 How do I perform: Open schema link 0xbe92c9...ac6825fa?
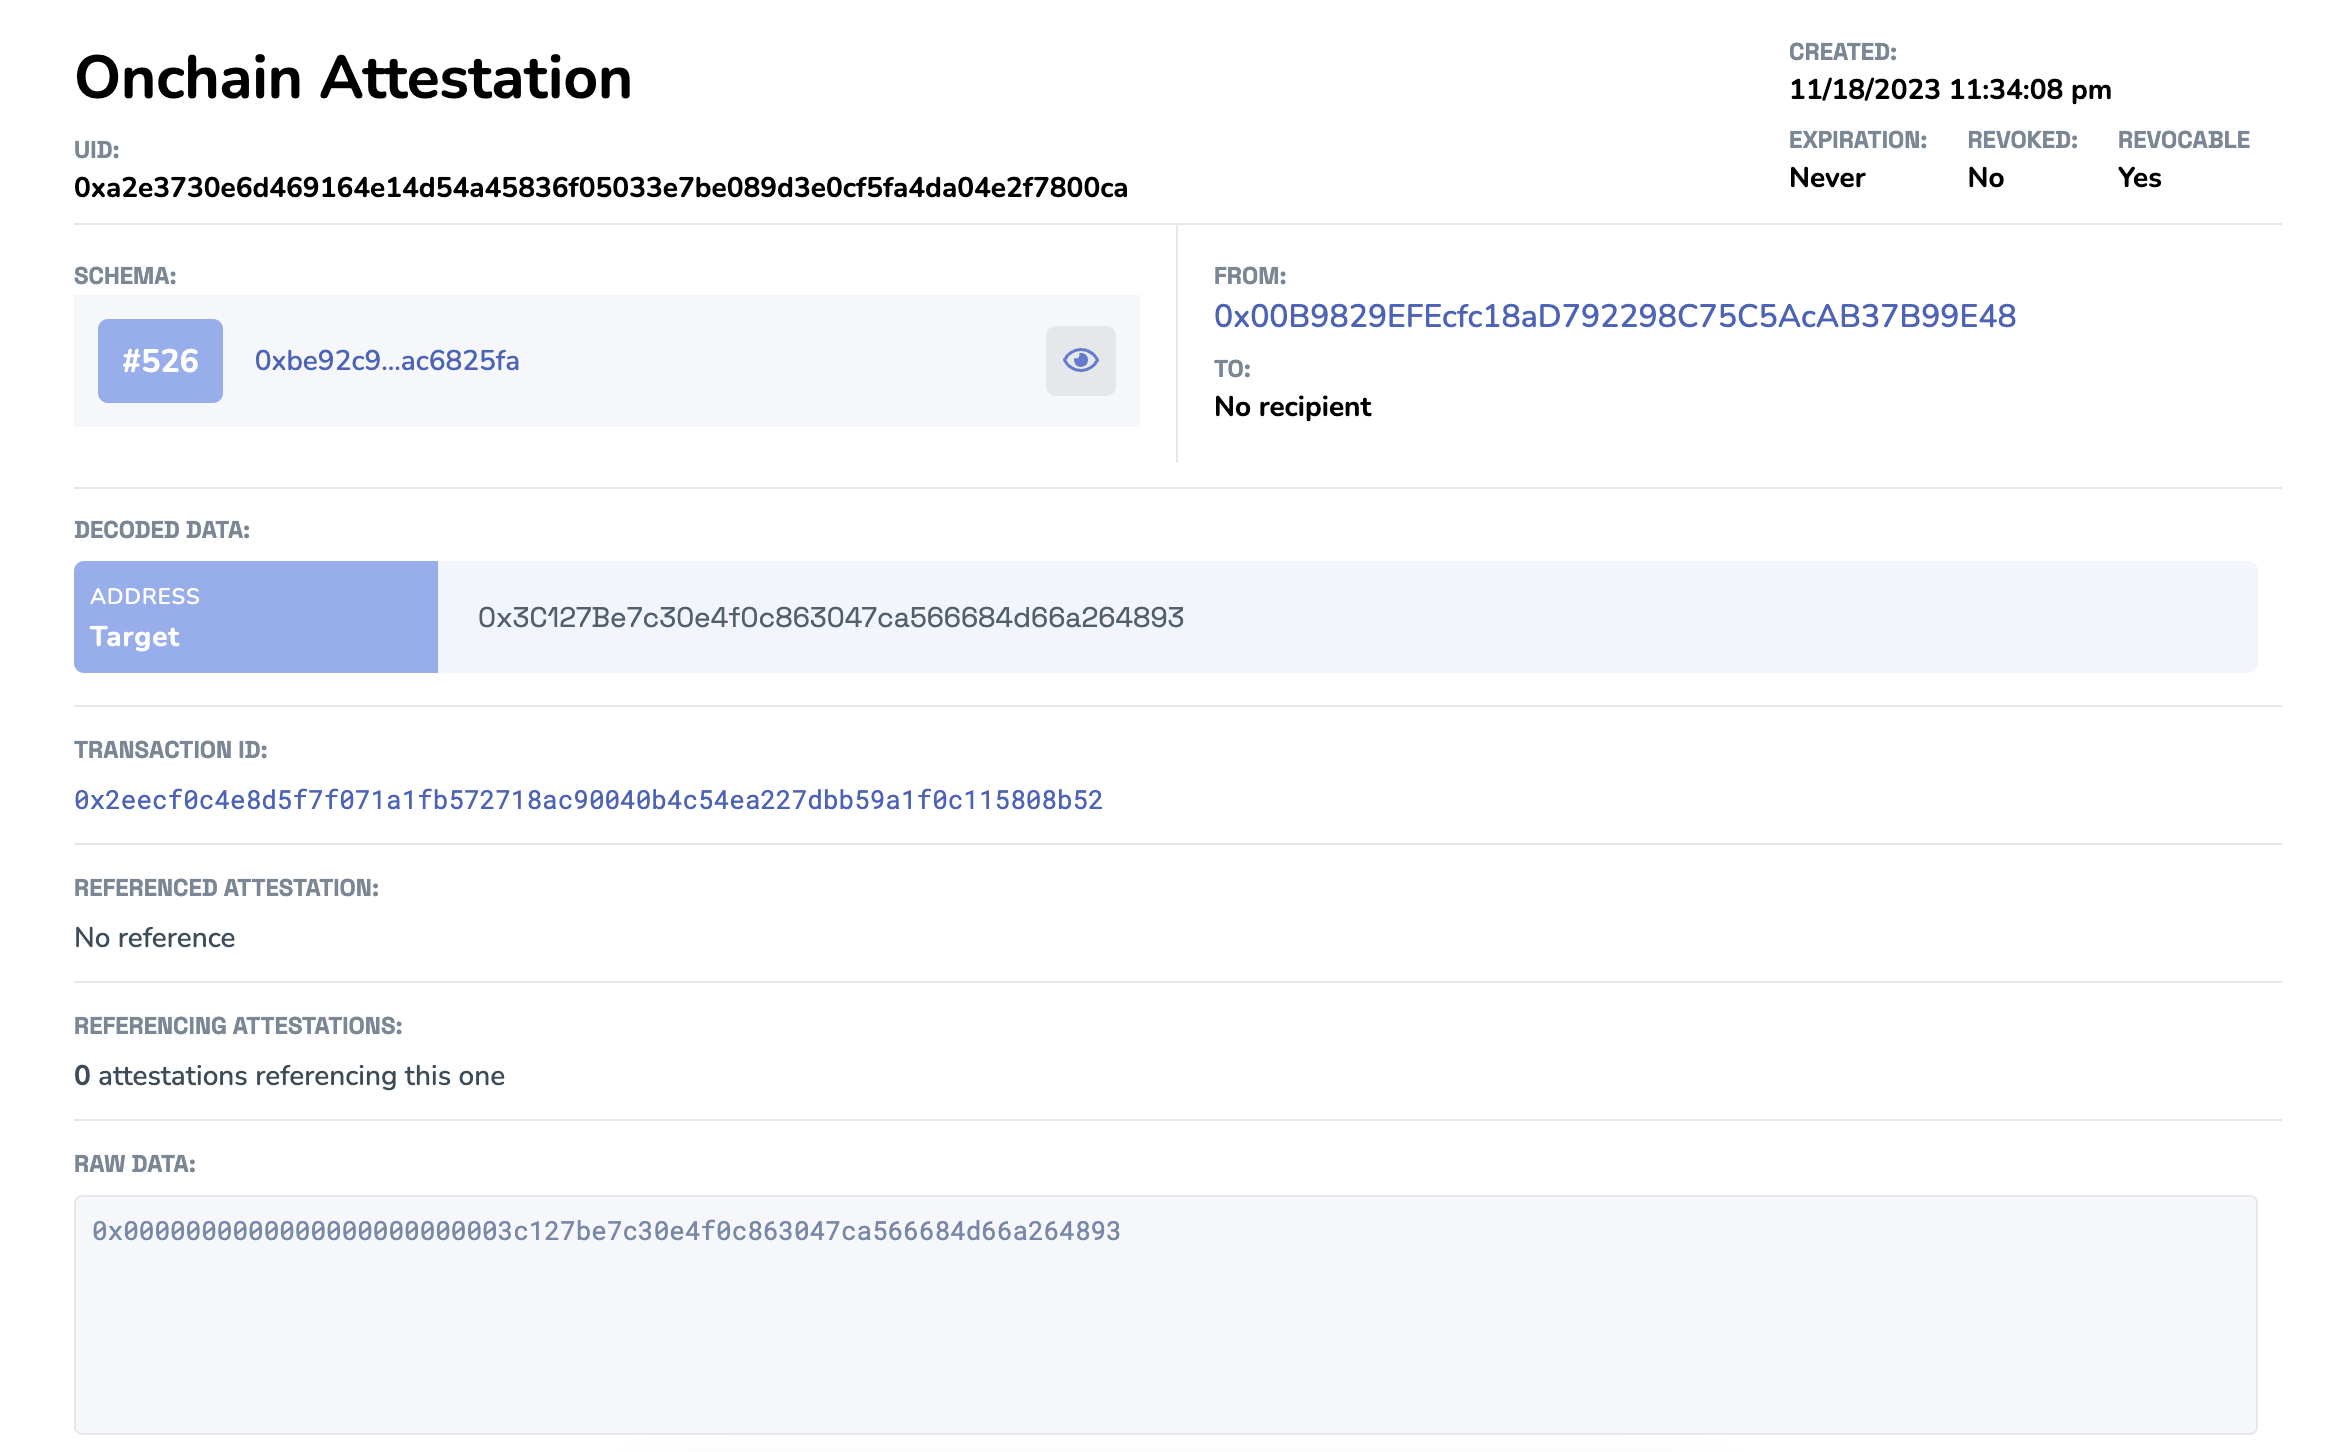pos(387,361)
